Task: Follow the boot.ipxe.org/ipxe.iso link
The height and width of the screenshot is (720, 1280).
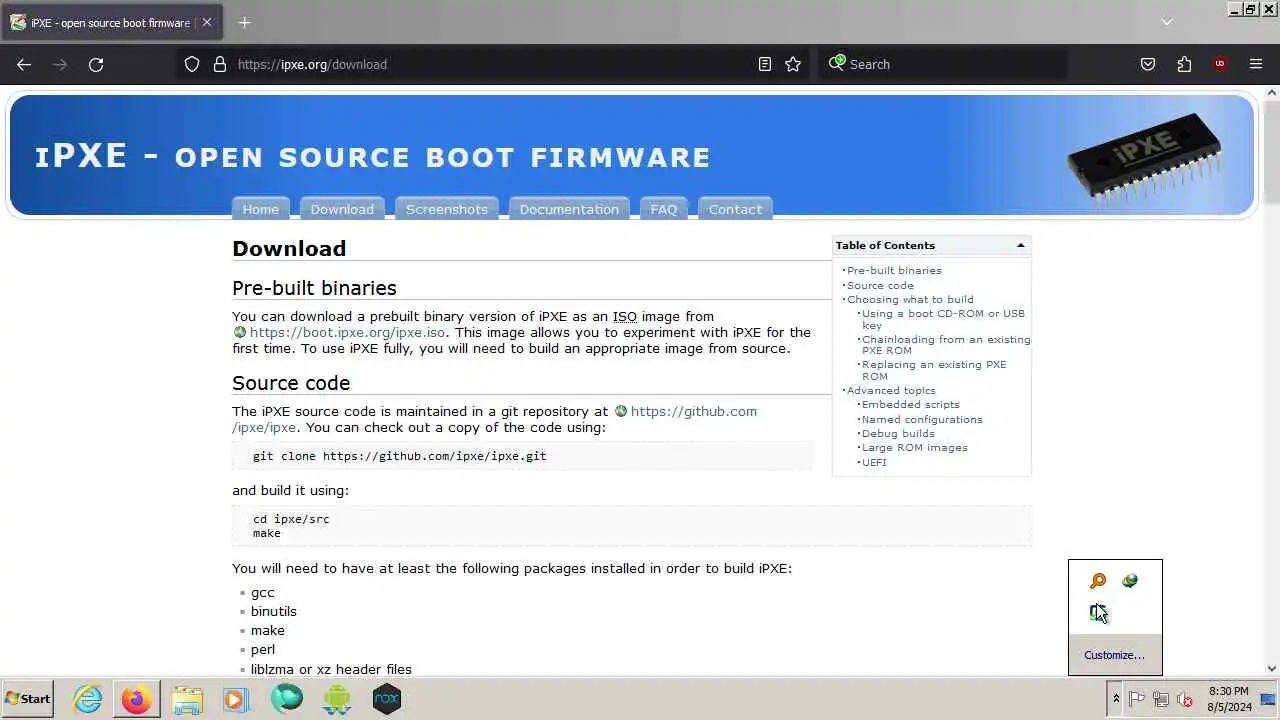Action: point(347,332)
